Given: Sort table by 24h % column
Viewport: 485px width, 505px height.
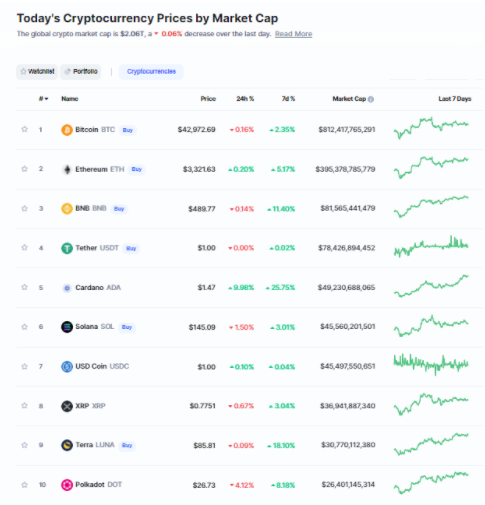Looking at the screenshot, I should pyautogui.click(x=245, y=99).
